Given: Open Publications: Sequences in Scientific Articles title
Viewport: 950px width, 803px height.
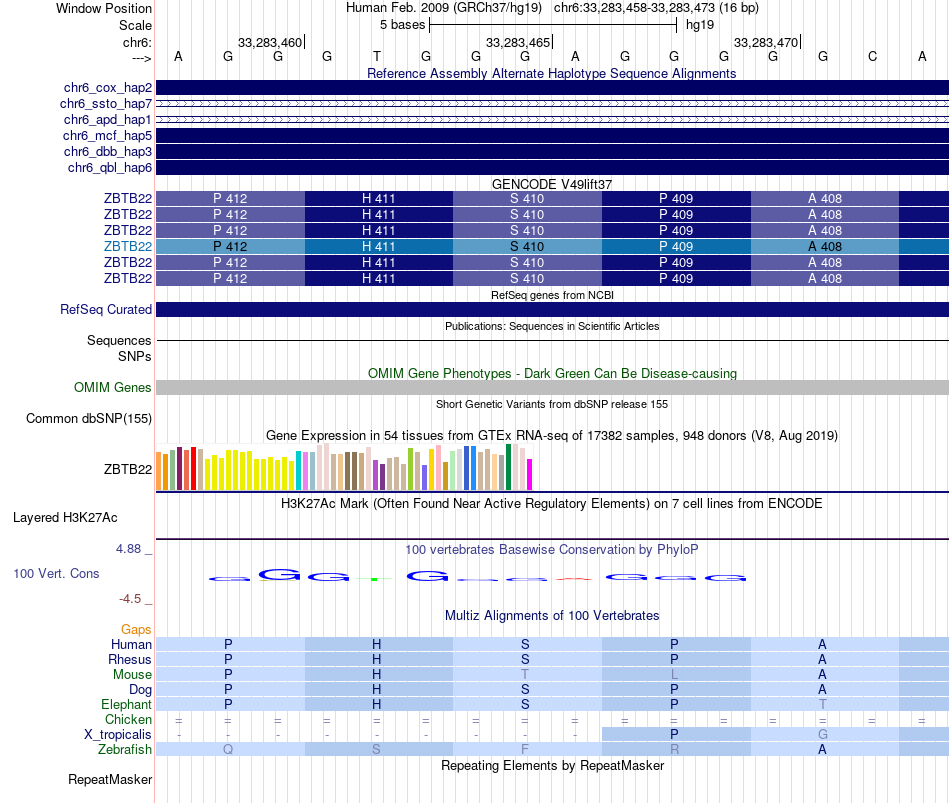Looking at the screenshot, I should pos(552,326).
